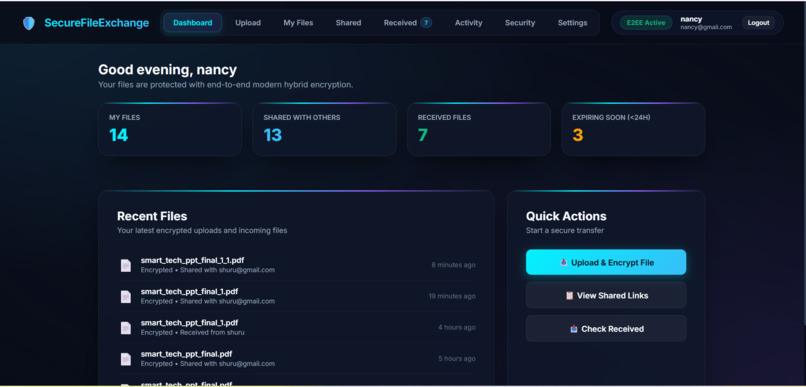Click the Received count badge showing 7
The height and width of the screenshot is (387, 806).
tap(426, 23)
